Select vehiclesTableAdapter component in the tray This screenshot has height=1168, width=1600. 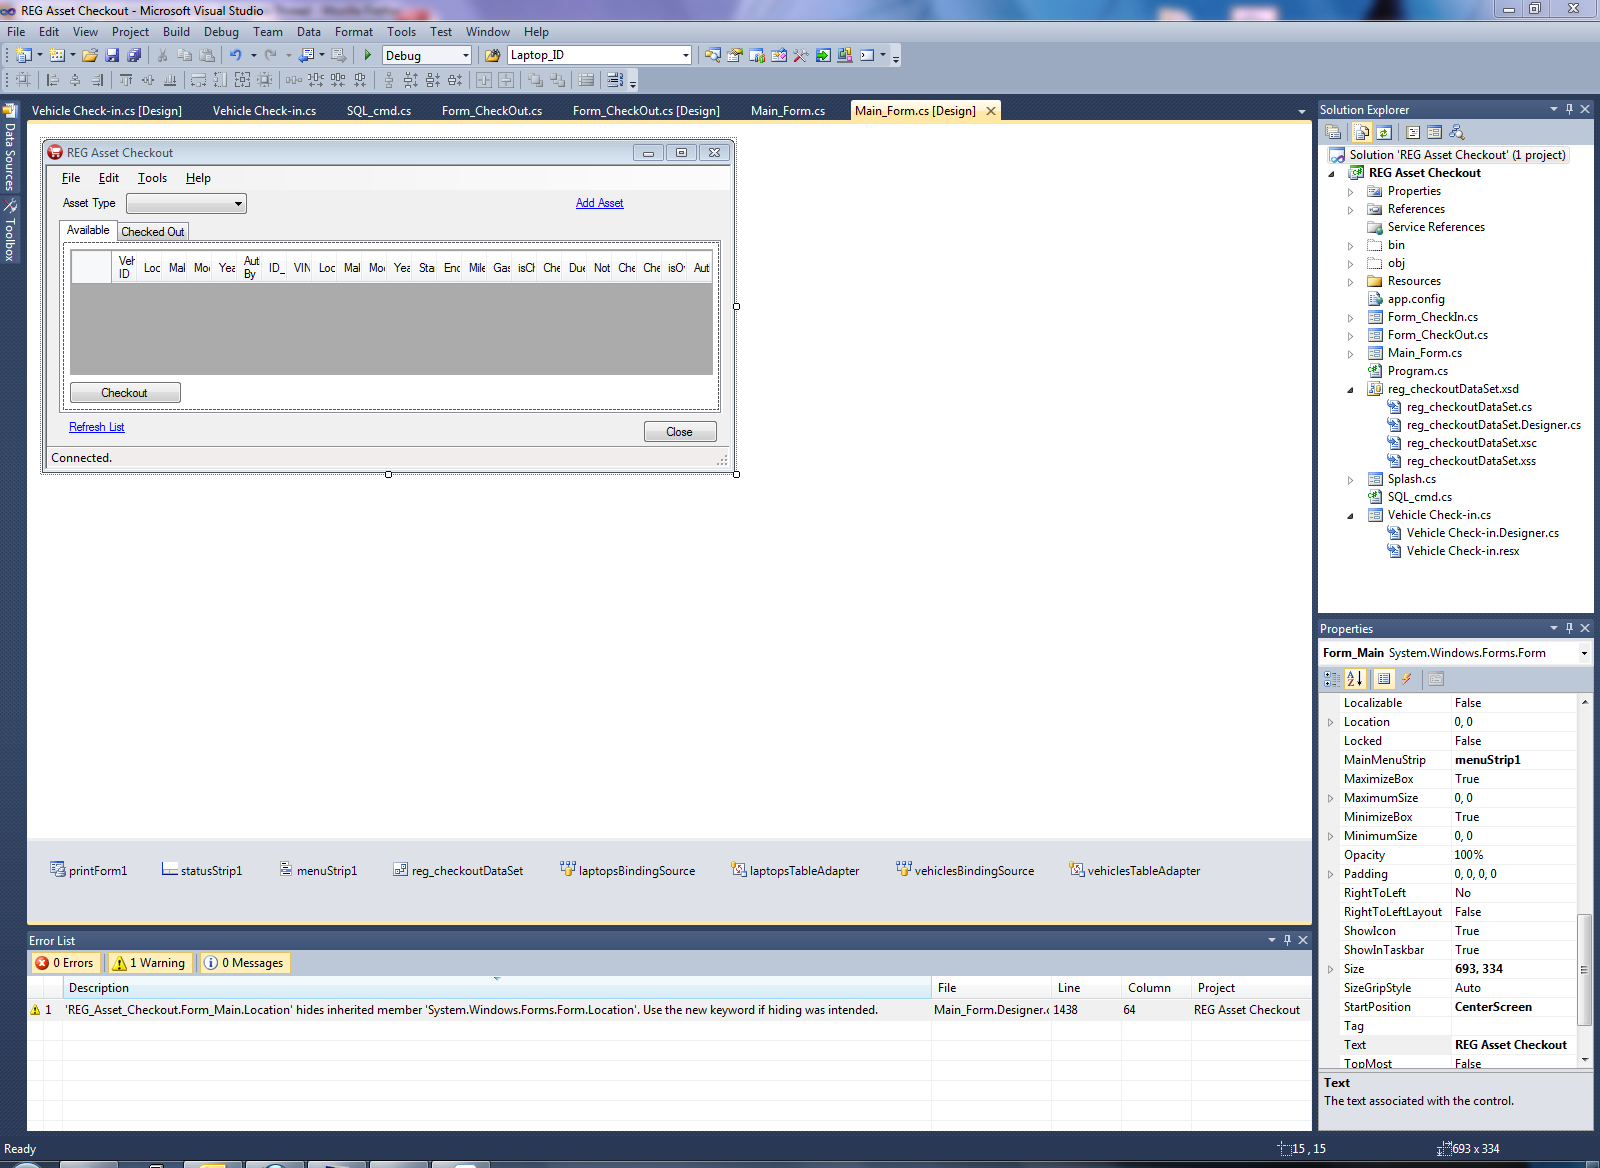coord(1134,870)
